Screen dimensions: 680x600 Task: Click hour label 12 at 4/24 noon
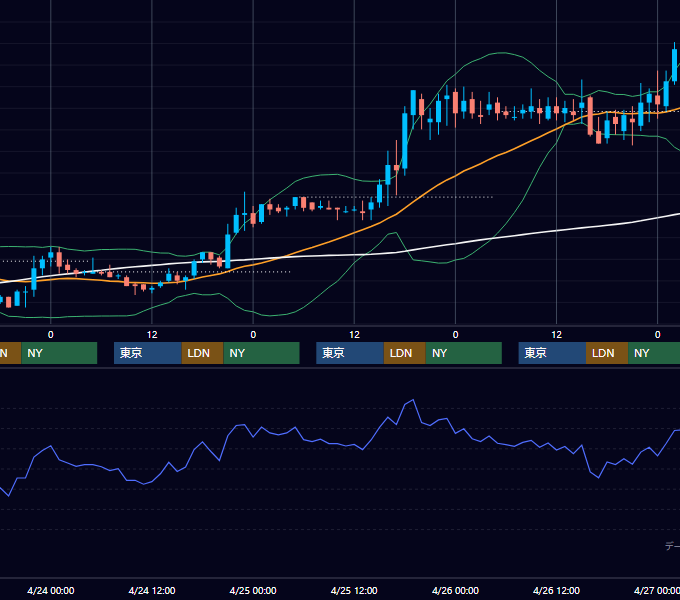152,335
